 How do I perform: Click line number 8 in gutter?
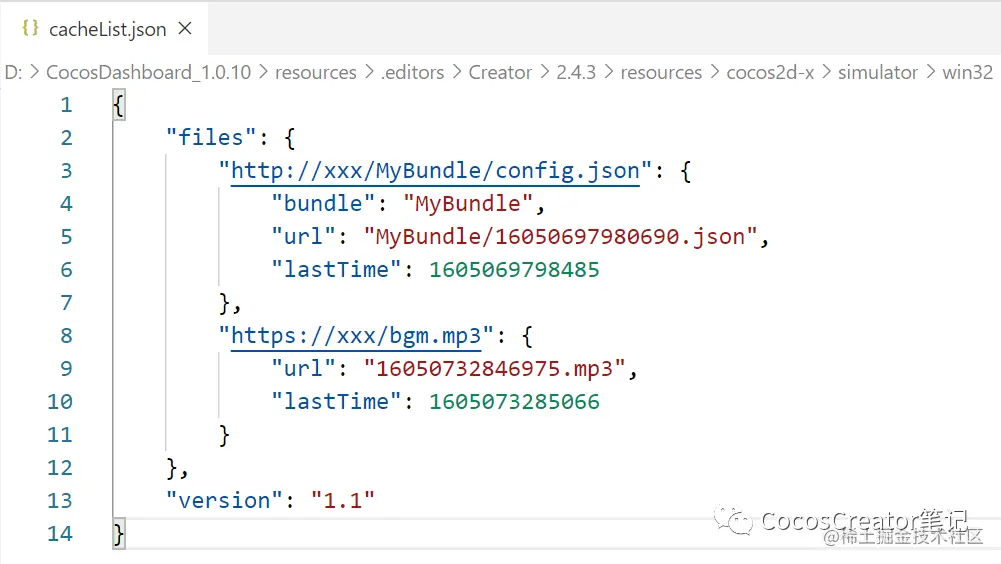[66, 336]
